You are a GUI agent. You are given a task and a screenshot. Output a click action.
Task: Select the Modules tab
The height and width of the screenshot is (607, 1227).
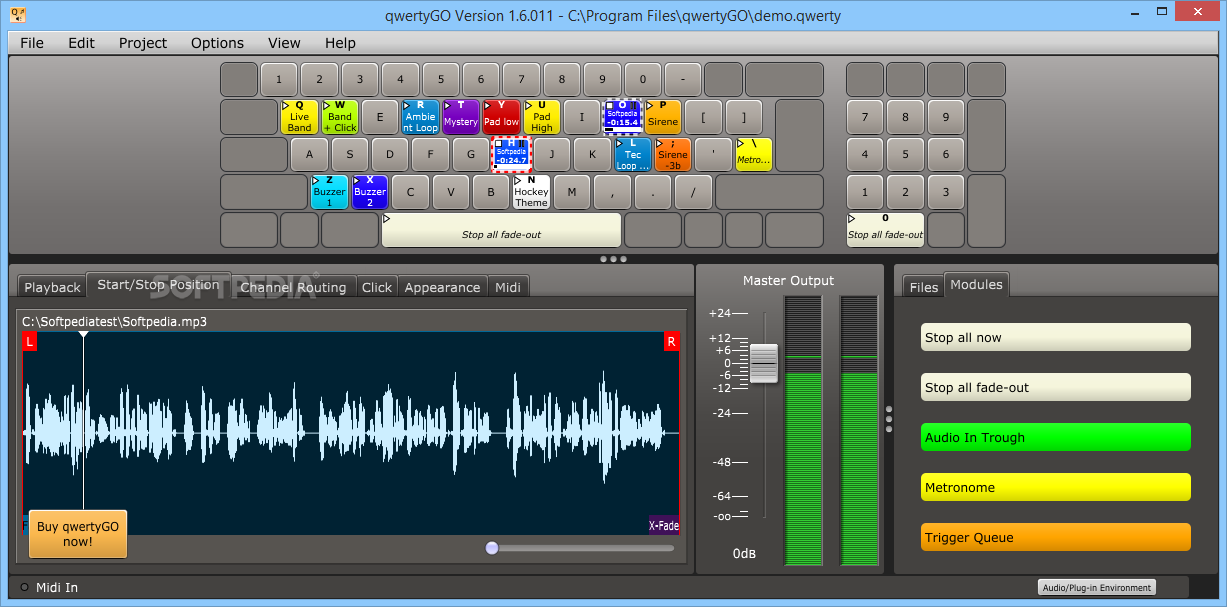click(976, 285)
